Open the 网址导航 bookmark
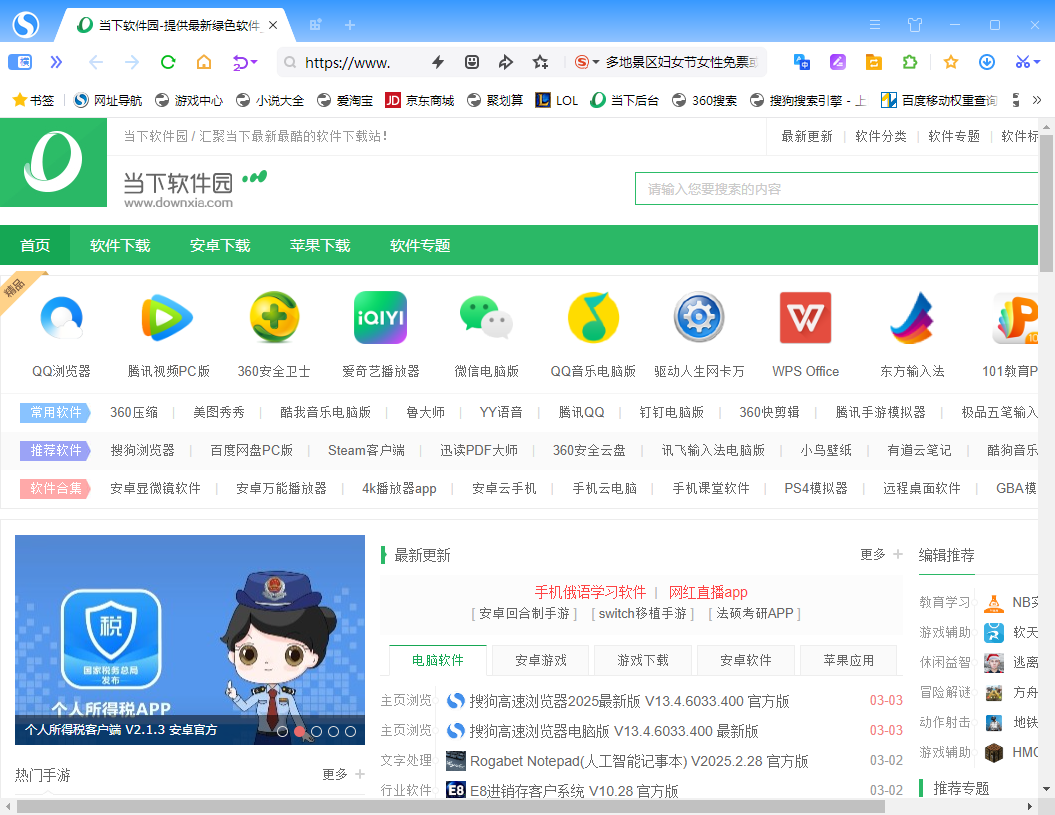This screenshot has height=815, width=1055. click(x=108, y=100)
